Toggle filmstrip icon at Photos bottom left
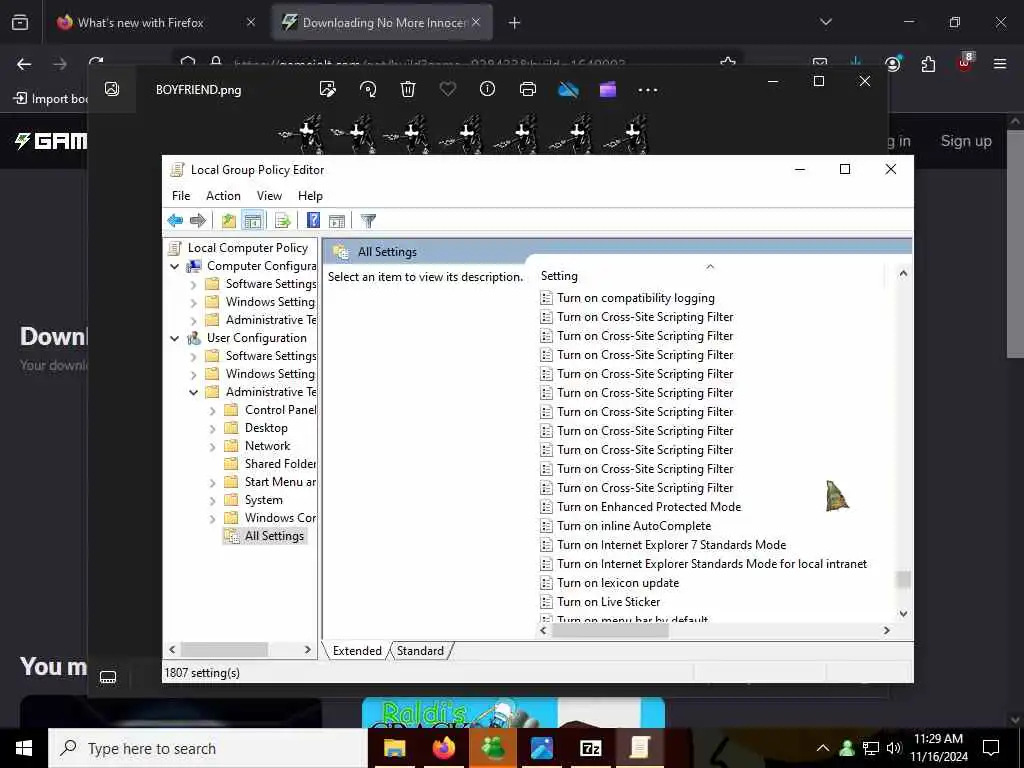The width and height of the screenshot is (1024, 768). [x=108, y=677]
